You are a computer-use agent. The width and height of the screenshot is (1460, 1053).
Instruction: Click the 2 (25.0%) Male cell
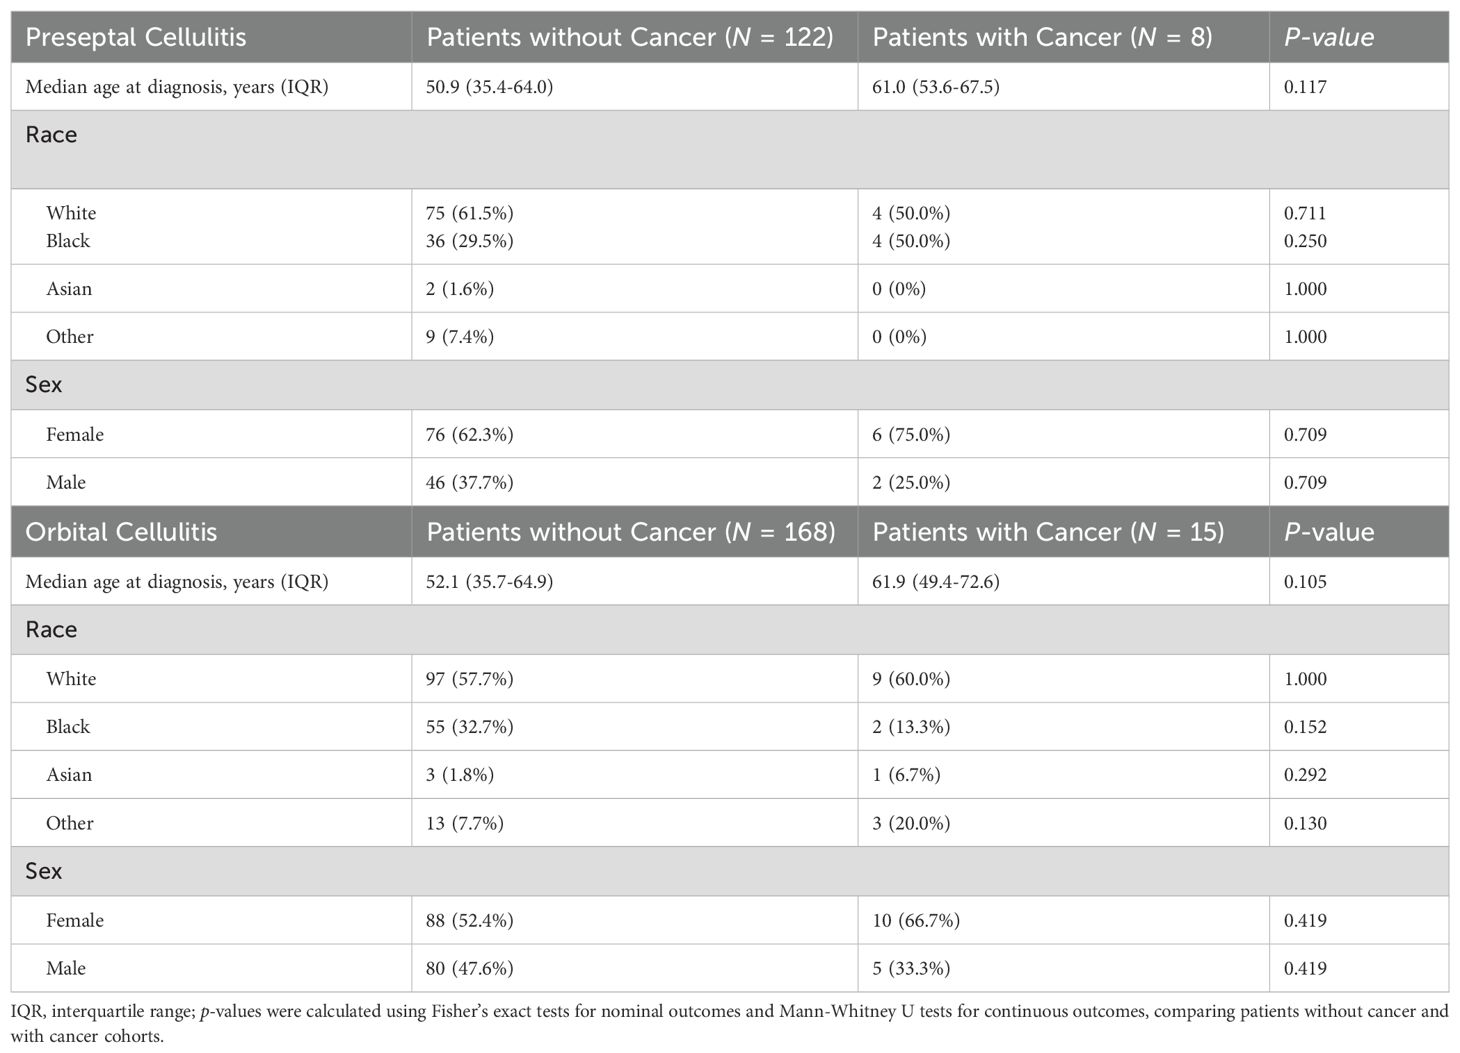tap(911, 483)
